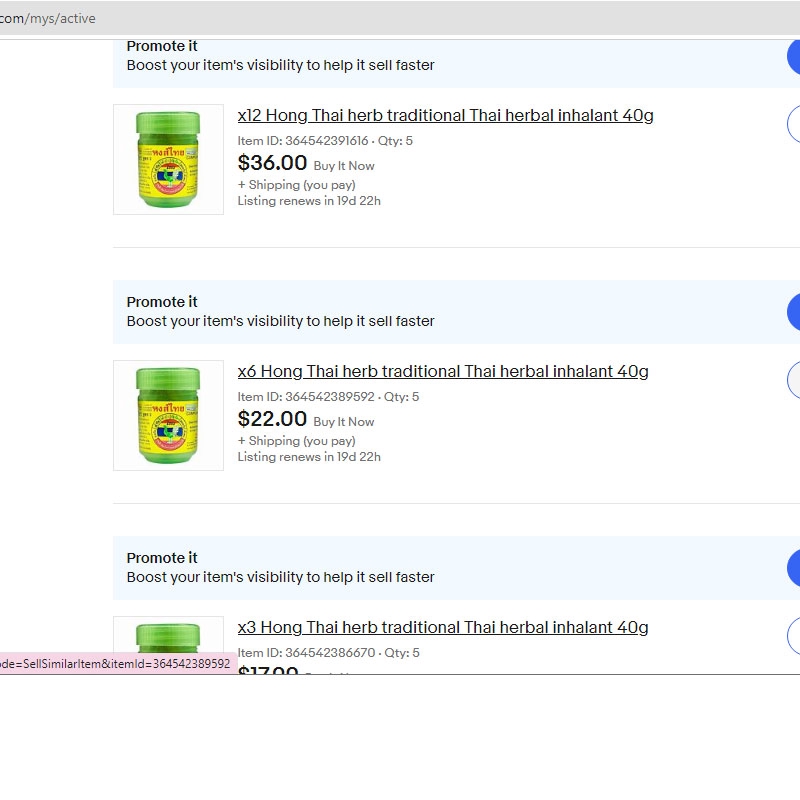This screenshot has height=800, width=800.
Task: Click the x6 listing product thumbnail
Action: [x=168, y=416]
